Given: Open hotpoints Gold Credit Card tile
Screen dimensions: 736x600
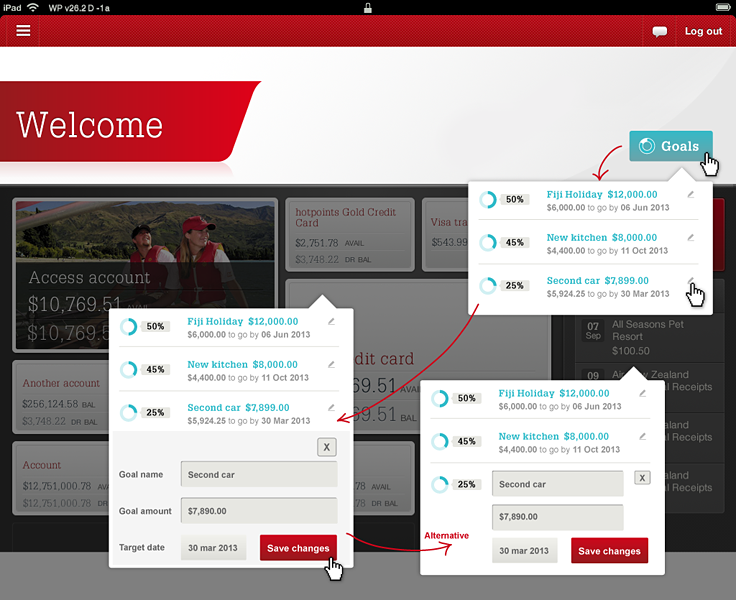Looking at the screenshot, I should 350,235.
